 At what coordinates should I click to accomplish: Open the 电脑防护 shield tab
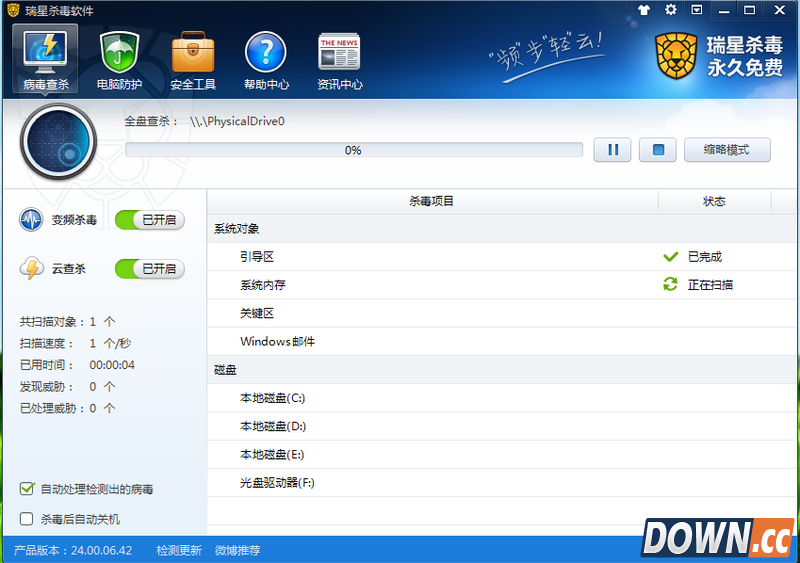tap(119, 60)
